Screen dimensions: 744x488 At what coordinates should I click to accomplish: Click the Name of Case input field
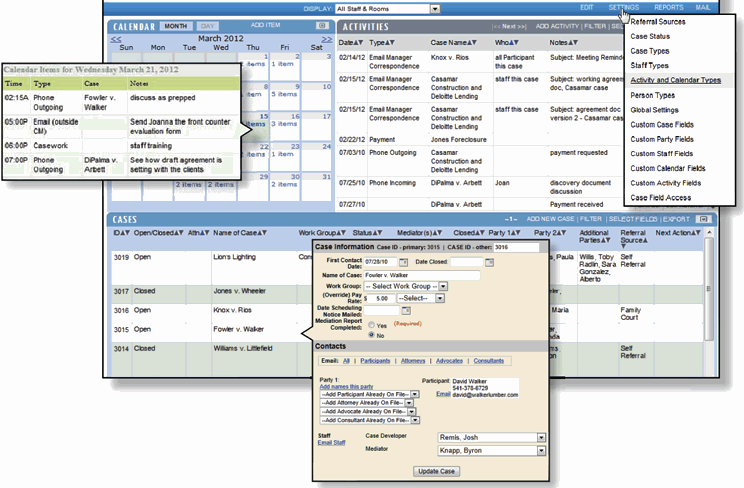coord(422,275)
